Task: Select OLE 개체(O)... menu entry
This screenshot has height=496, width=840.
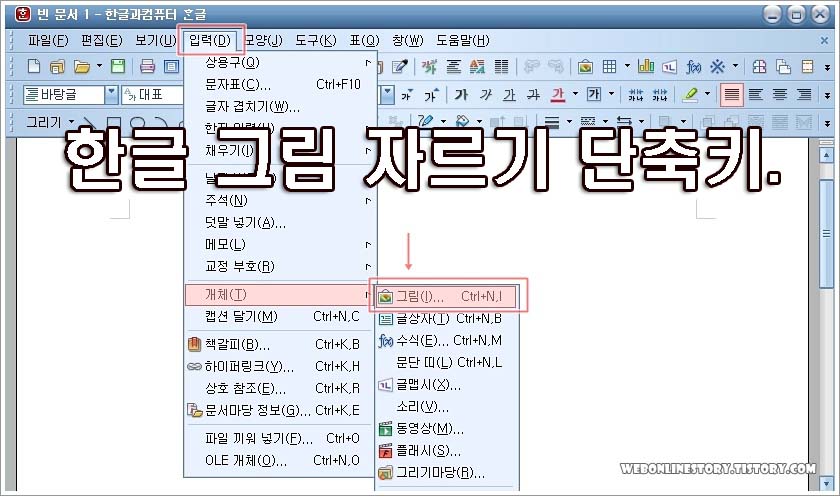Action: [x=281, y=461]
